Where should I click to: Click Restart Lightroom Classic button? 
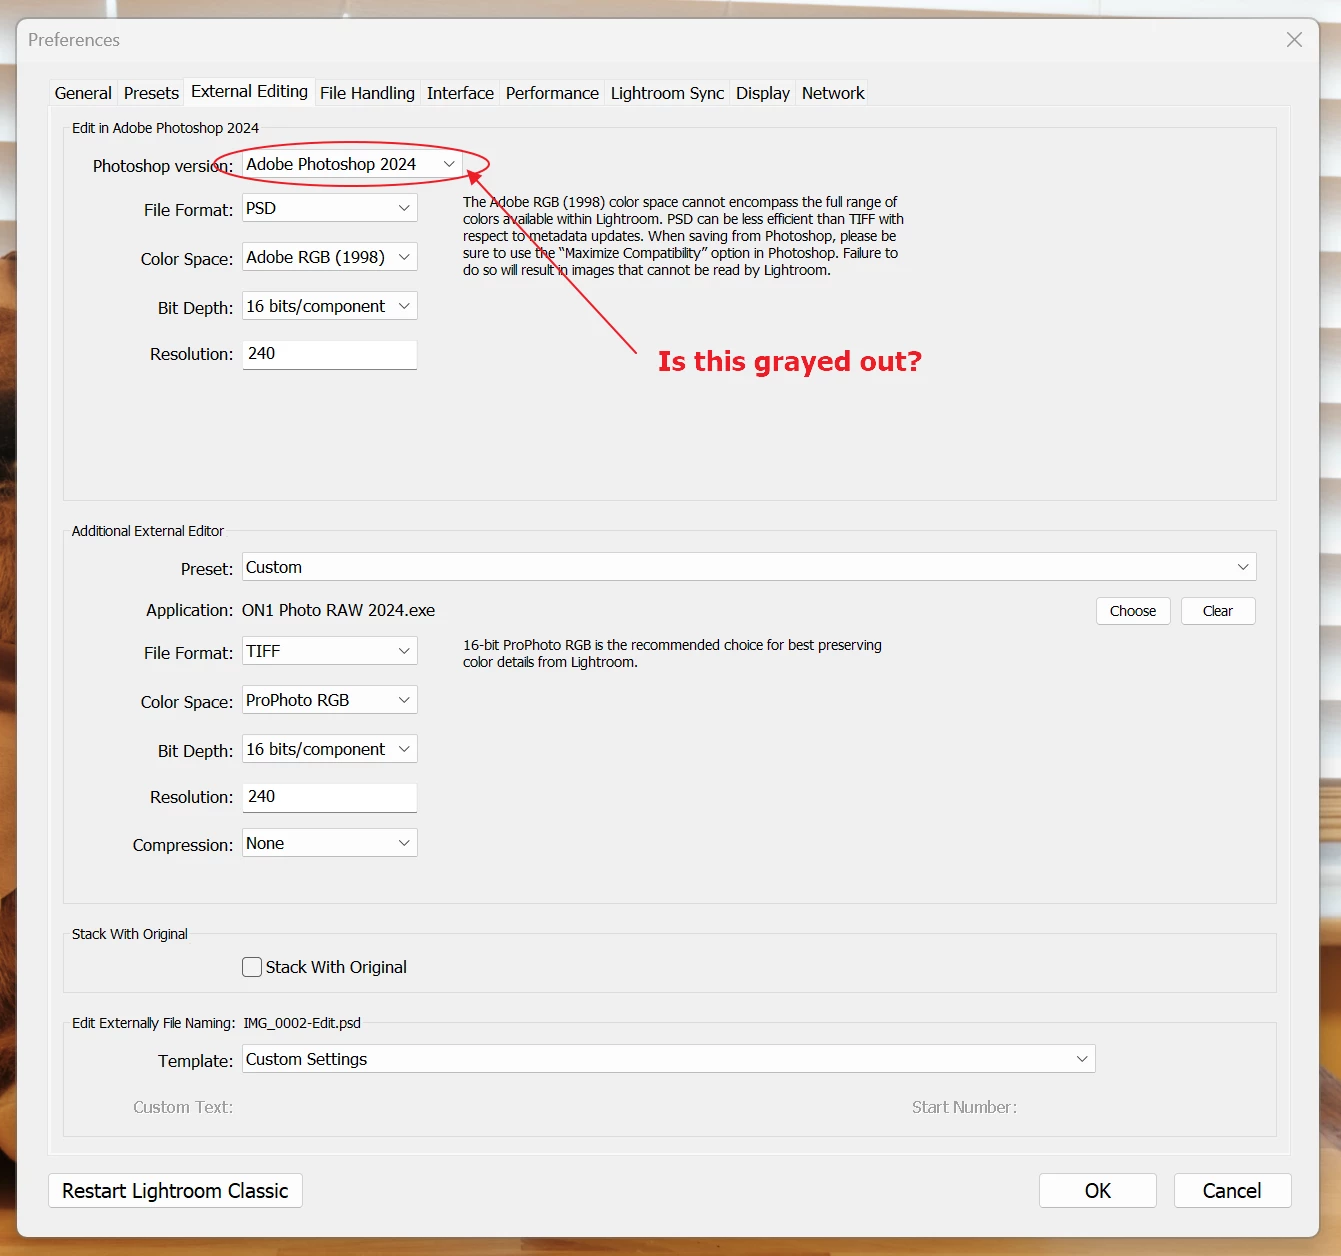175,1191
